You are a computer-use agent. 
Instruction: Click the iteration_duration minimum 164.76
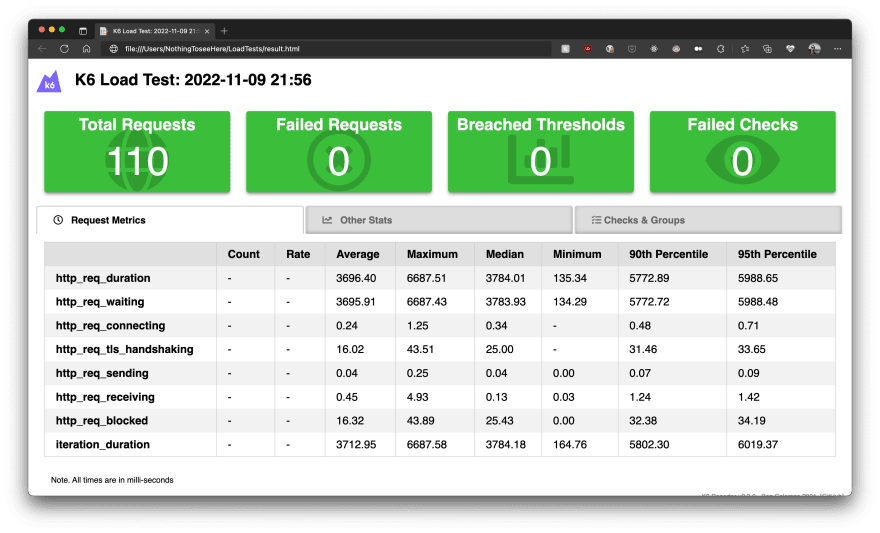coord(570,444)
